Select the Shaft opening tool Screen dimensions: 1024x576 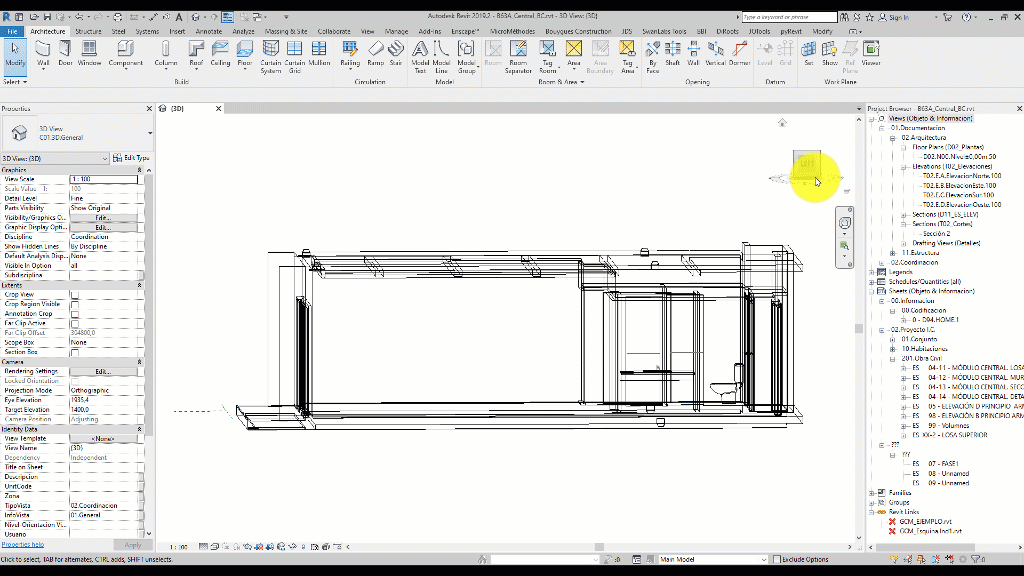673,54
